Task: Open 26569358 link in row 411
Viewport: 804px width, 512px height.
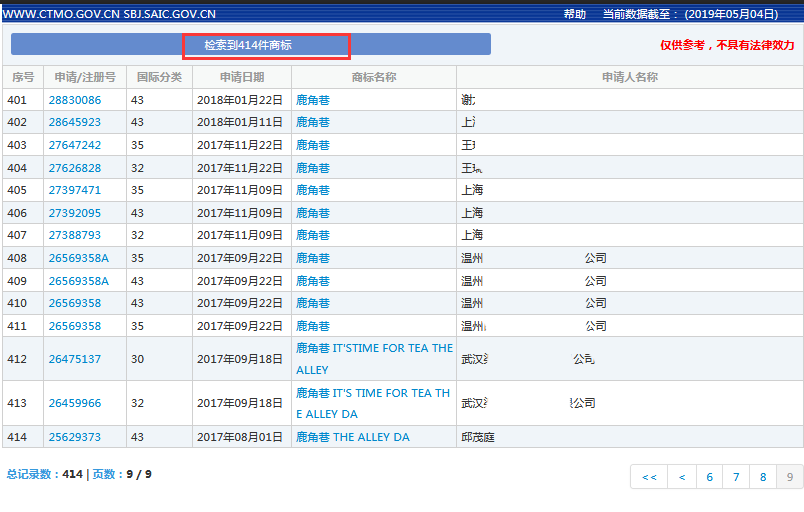Action: pos(75,326)
